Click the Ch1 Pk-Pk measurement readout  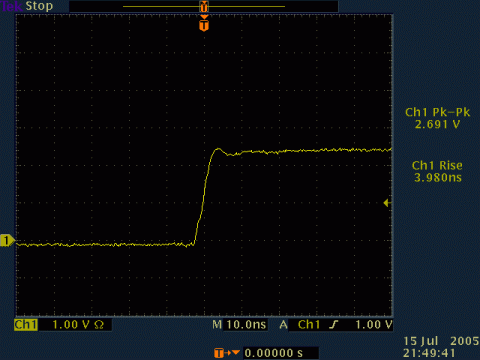coord(437,118)
